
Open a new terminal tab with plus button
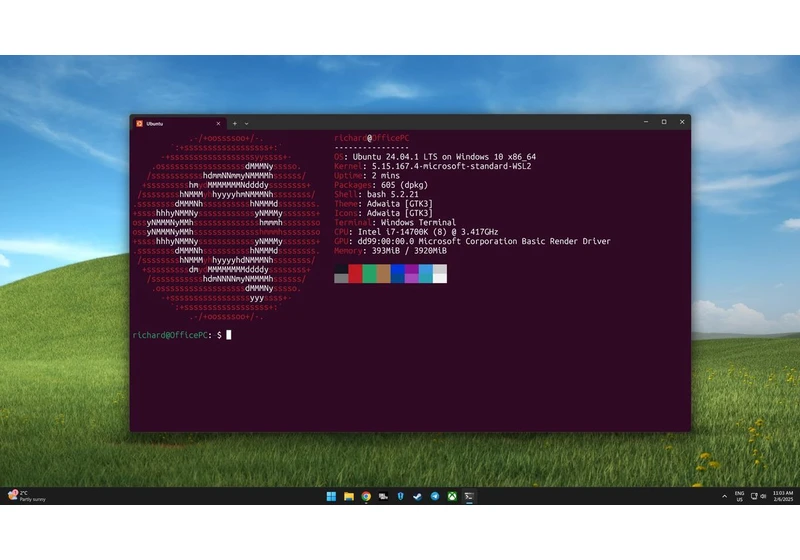(x=235, y=123)
